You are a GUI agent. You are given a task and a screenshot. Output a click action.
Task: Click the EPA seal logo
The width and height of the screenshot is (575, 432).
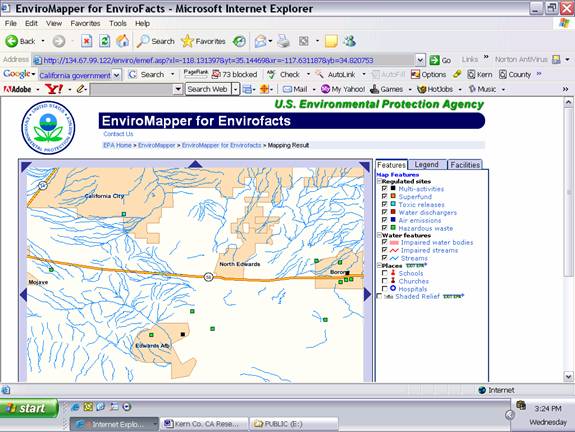pos(48,128)
